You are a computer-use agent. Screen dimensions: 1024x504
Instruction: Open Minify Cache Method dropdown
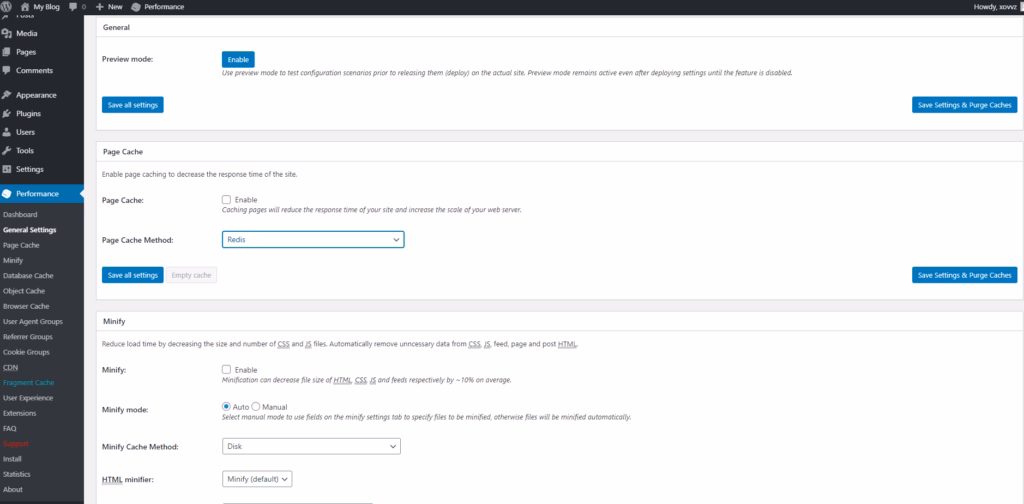311,447
